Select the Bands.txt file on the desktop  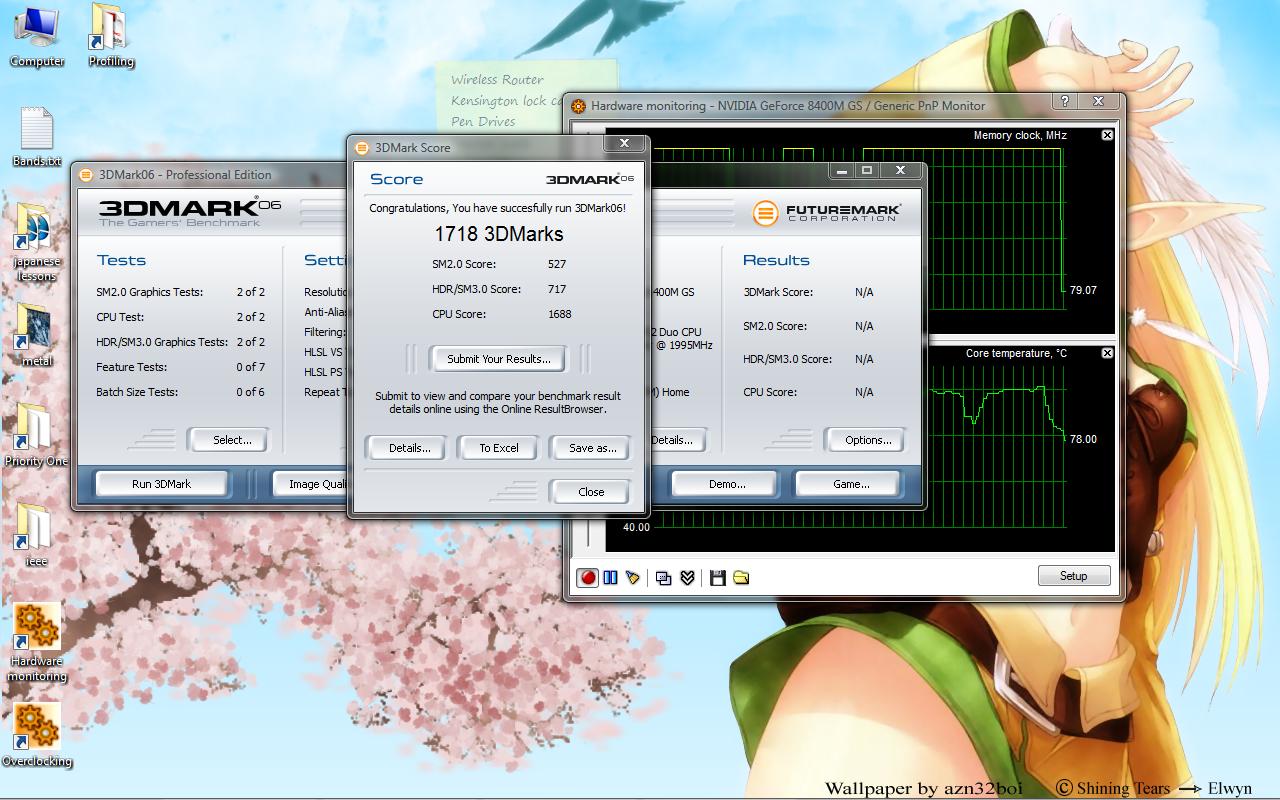pyautogui.click(x=37, y=137)
